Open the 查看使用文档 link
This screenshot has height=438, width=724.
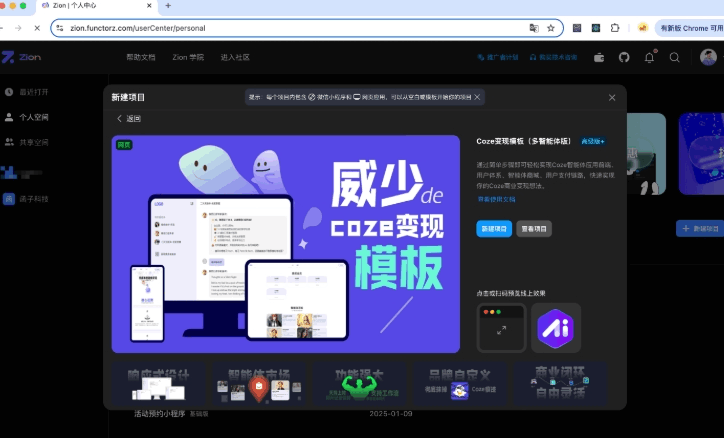click(496, 199)
